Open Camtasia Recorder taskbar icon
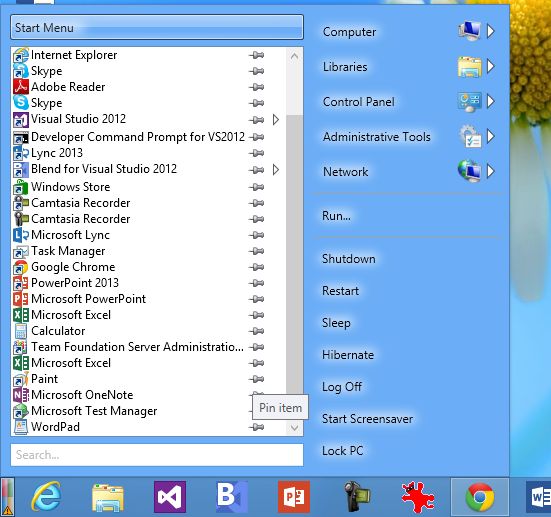The height and width of the screenshot is (517, 551). pyautogui.click(x=357, y=497)
